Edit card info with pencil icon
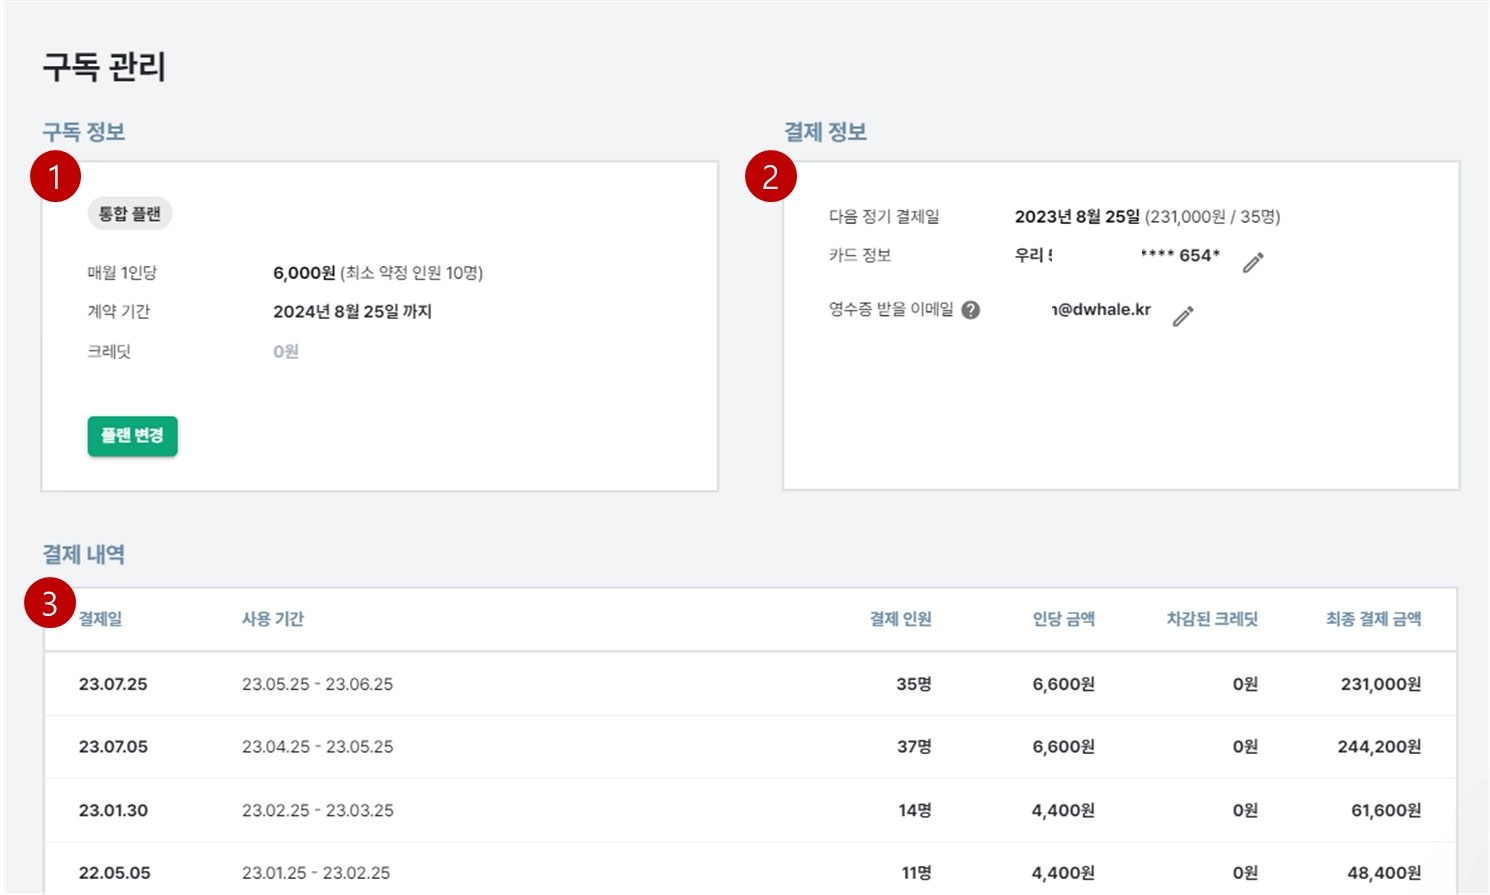Image resolution: width=1490 pixels, height=895 pixels. 1253,262
